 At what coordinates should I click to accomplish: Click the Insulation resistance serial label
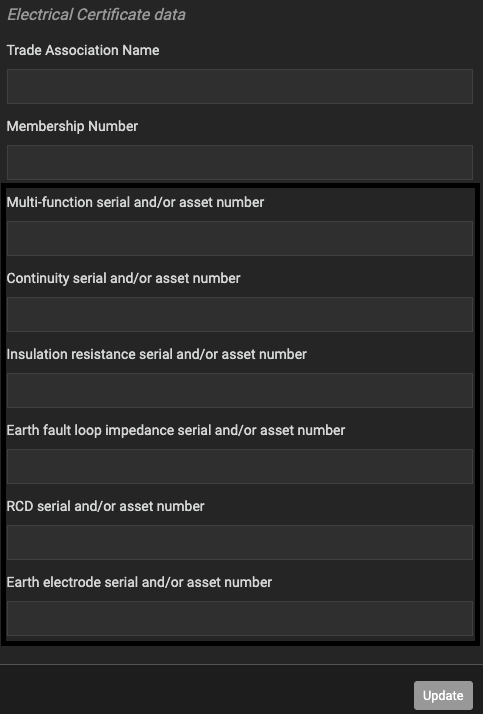tap(157, 354)
